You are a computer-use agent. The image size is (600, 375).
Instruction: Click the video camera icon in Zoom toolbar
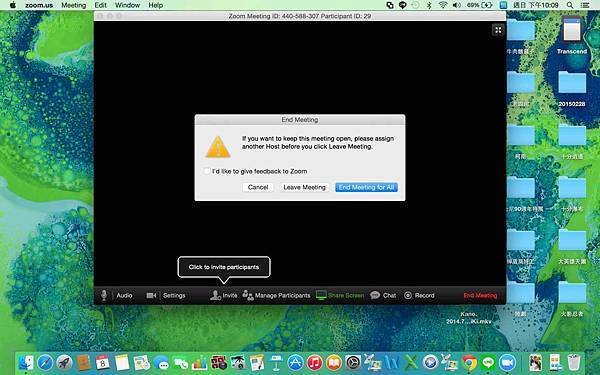(x=151, y=295)
